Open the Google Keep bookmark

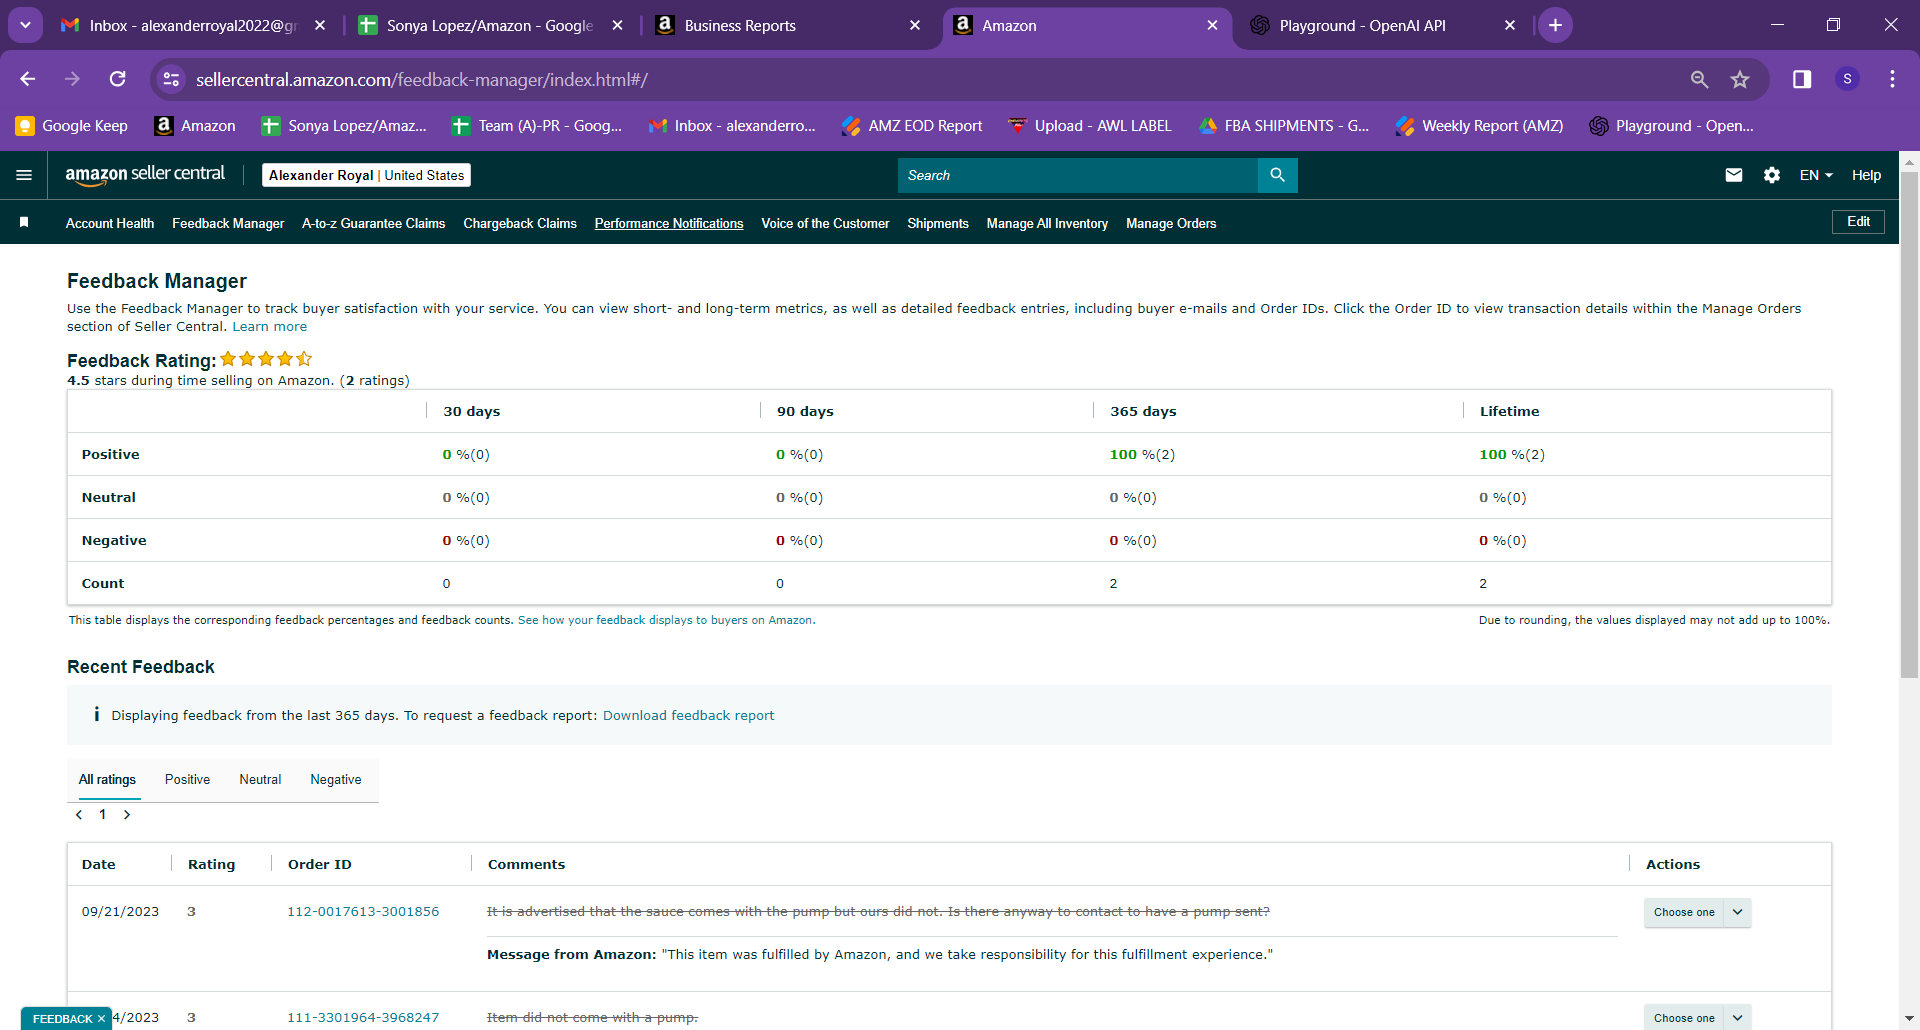tap(72, 126)
